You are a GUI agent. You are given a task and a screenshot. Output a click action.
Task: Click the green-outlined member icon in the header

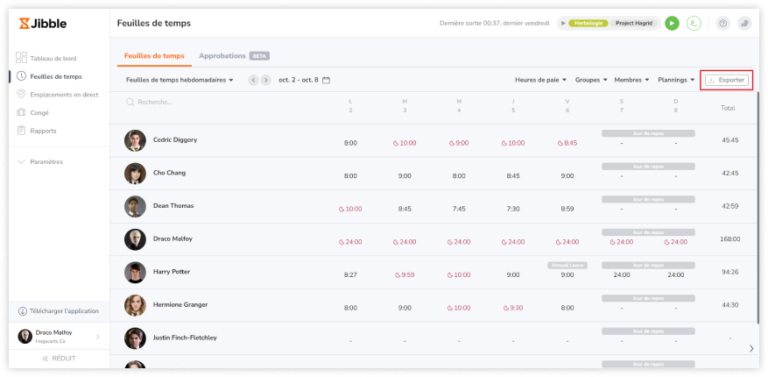(694, 23)
